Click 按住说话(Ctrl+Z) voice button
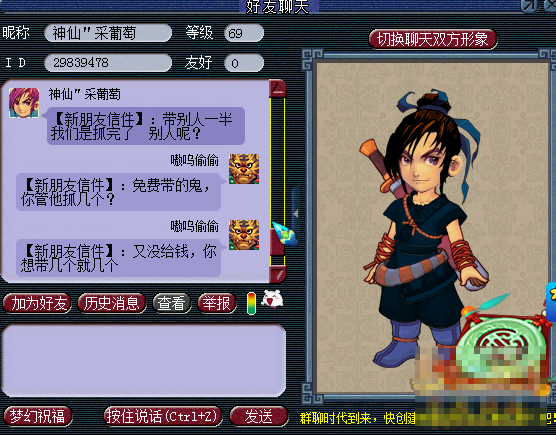Image resolution: width=556 pixels, height=435 pixels. pos(163,416)
